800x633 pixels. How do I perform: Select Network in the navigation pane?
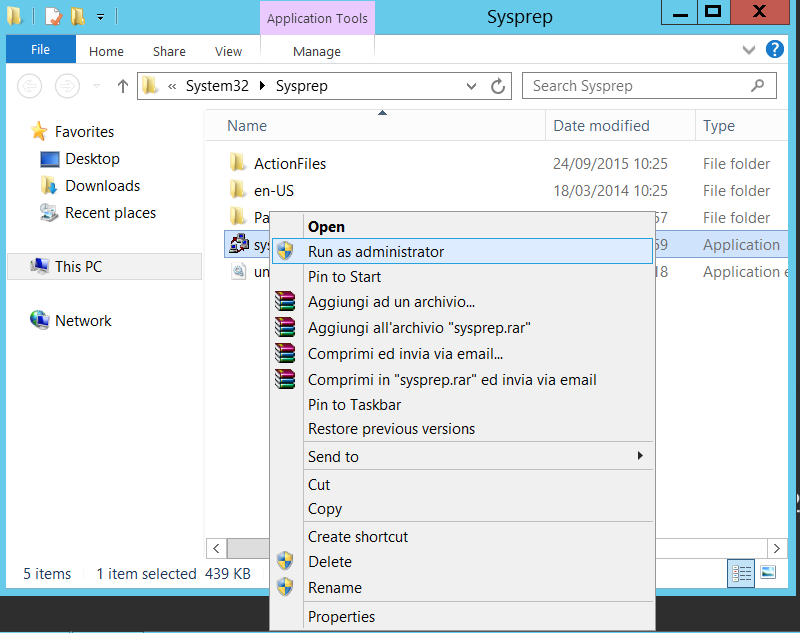coord(83,320)
